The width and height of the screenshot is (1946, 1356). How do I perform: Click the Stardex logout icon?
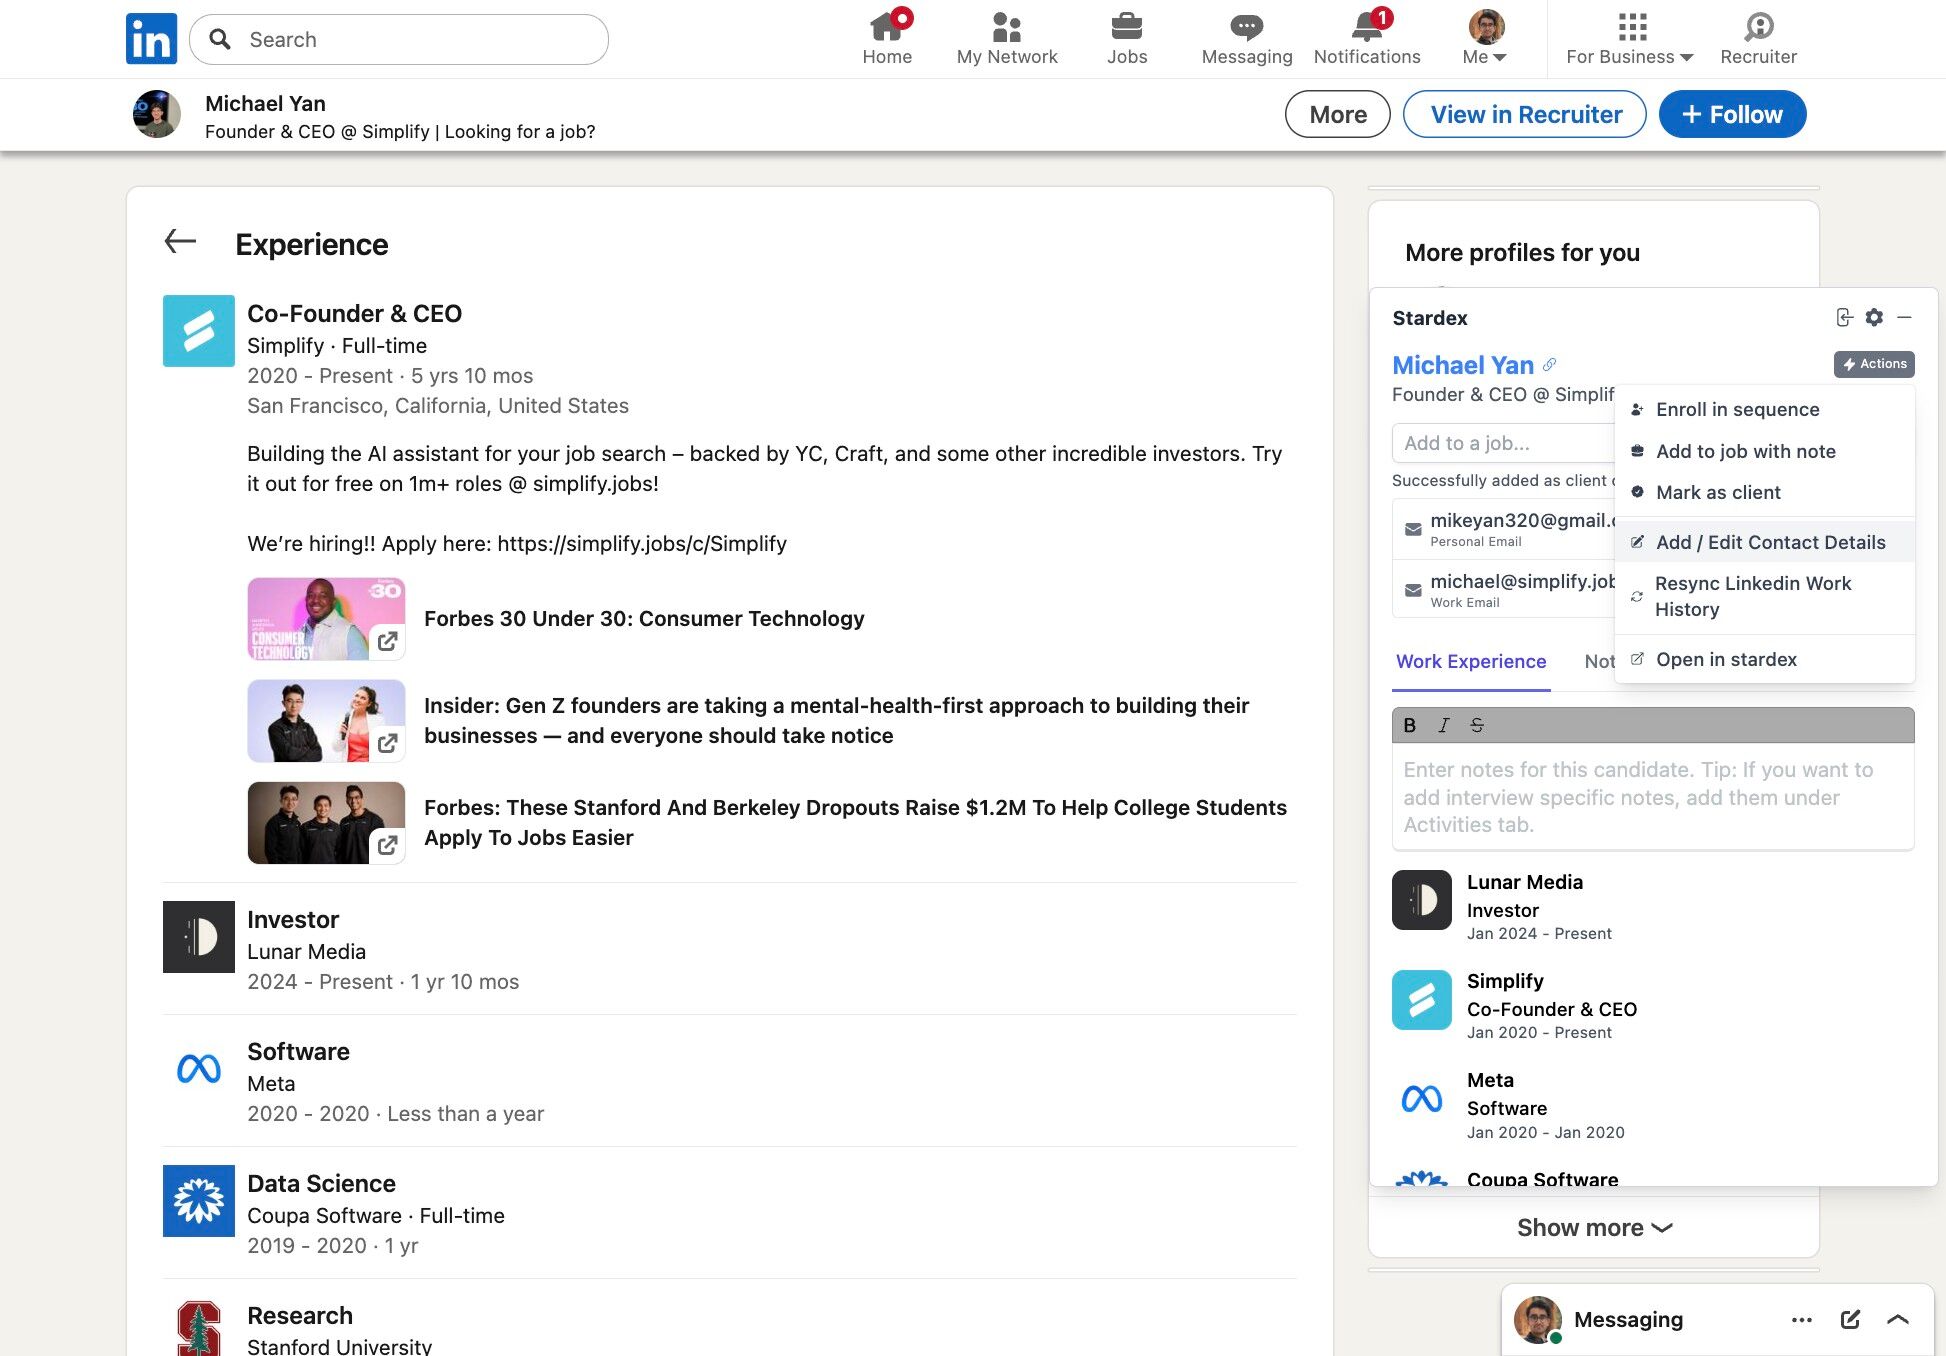pos(1844,317)
